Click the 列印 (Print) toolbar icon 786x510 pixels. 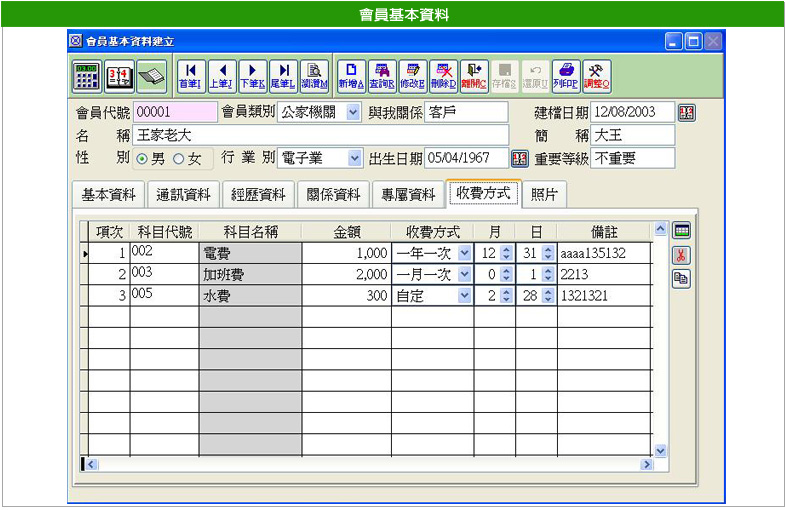pos(566,75)
